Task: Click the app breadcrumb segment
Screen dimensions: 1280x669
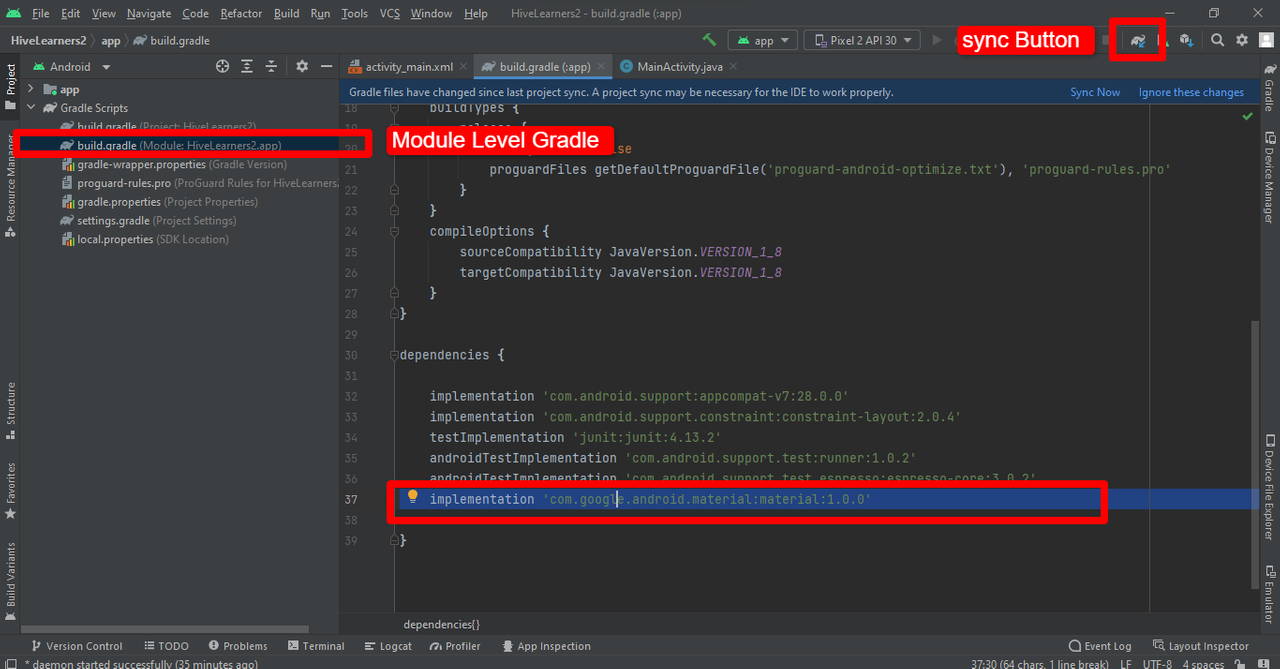Action: [111, 41]
